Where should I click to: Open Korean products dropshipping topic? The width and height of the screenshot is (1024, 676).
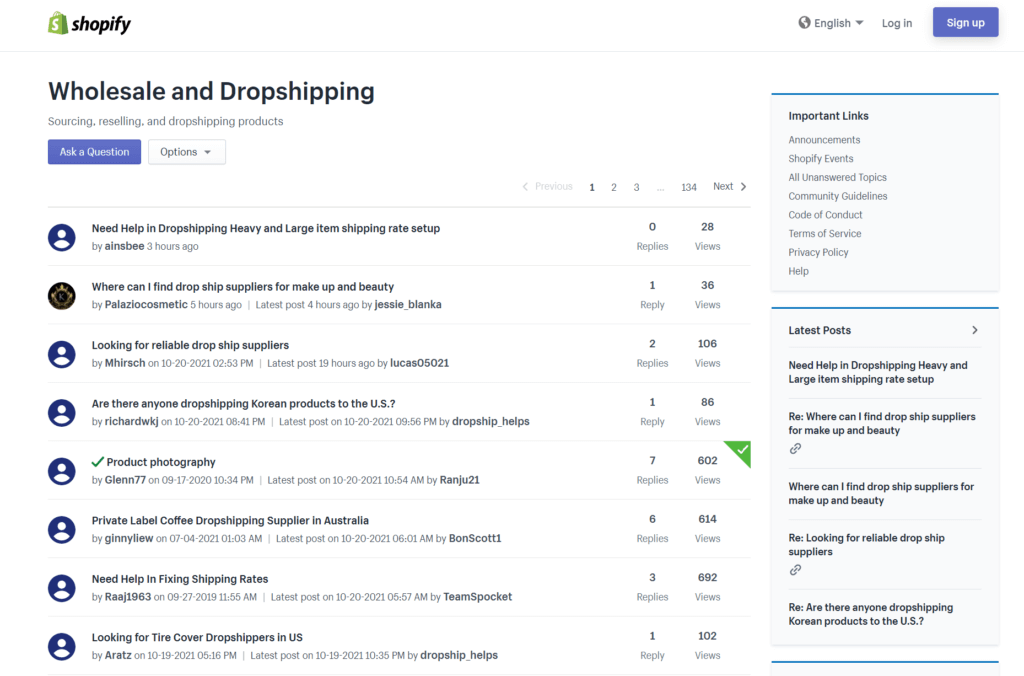pyautogui.click(x=244, y=404)
